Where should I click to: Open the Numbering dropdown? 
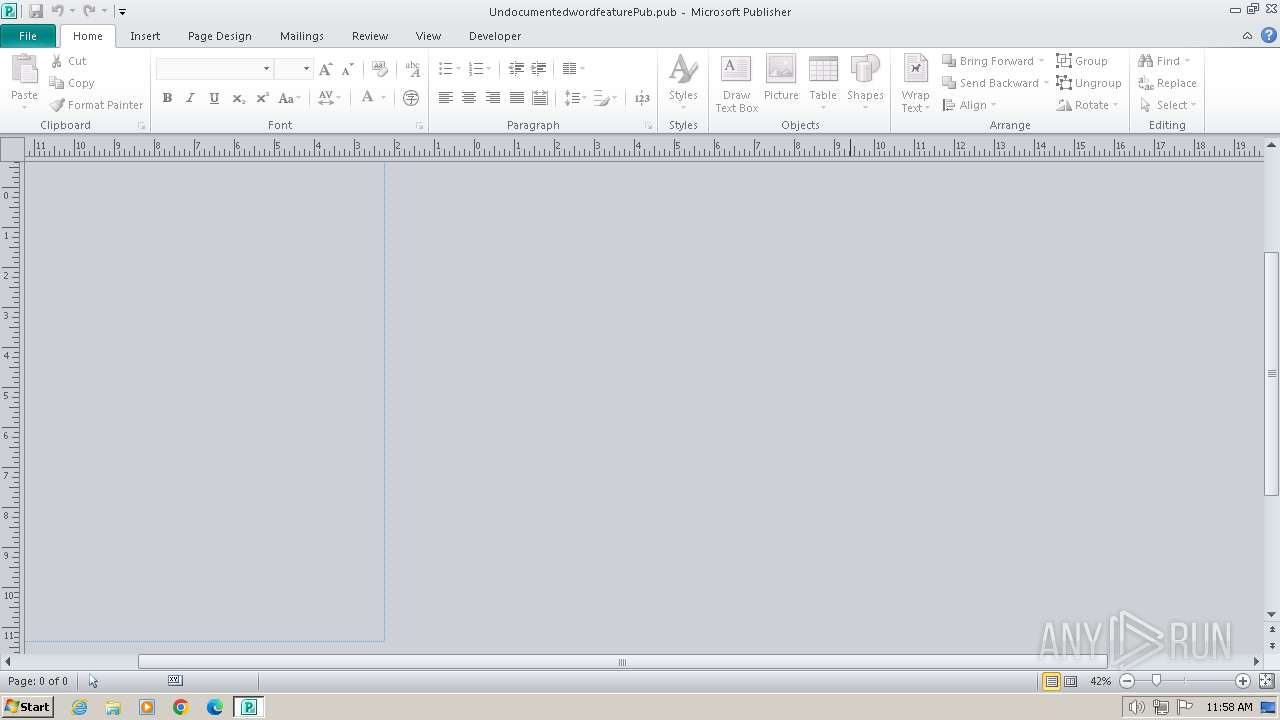[480, 69]
